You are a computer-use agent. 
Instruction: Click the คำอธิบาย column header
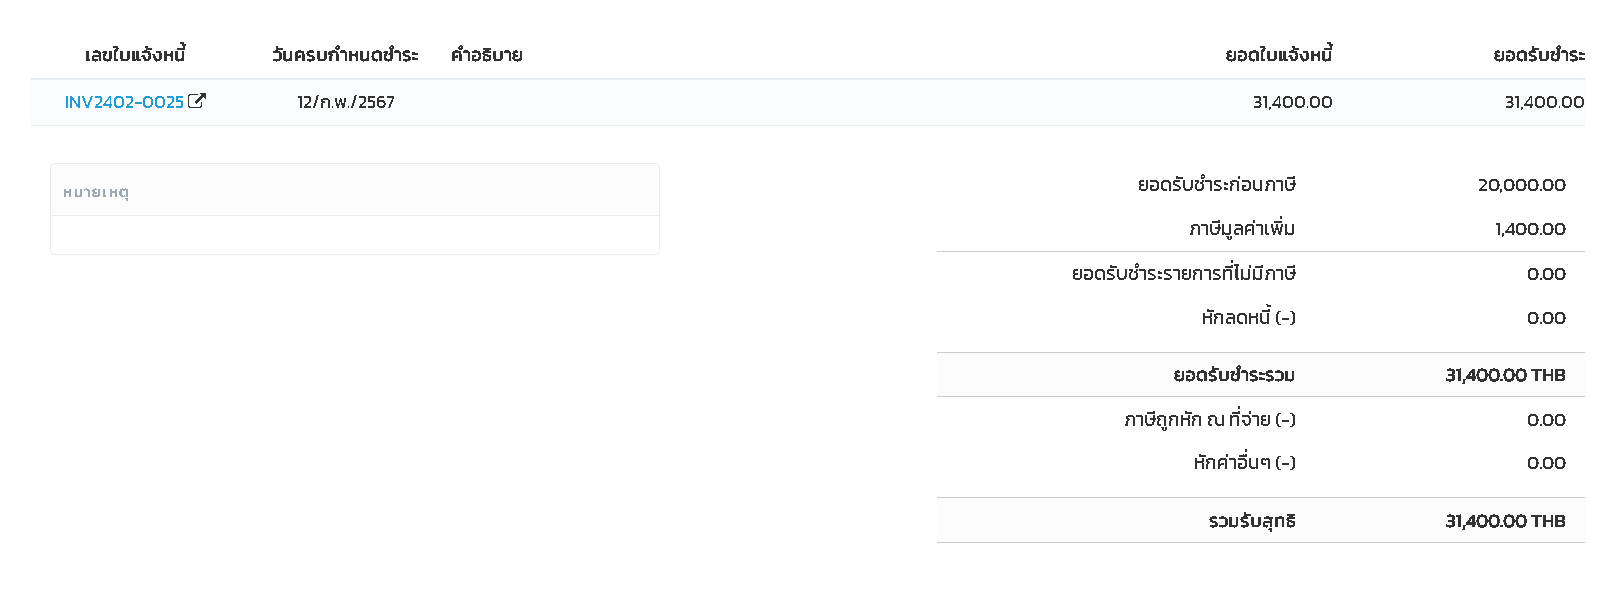[x=486, y=55]
